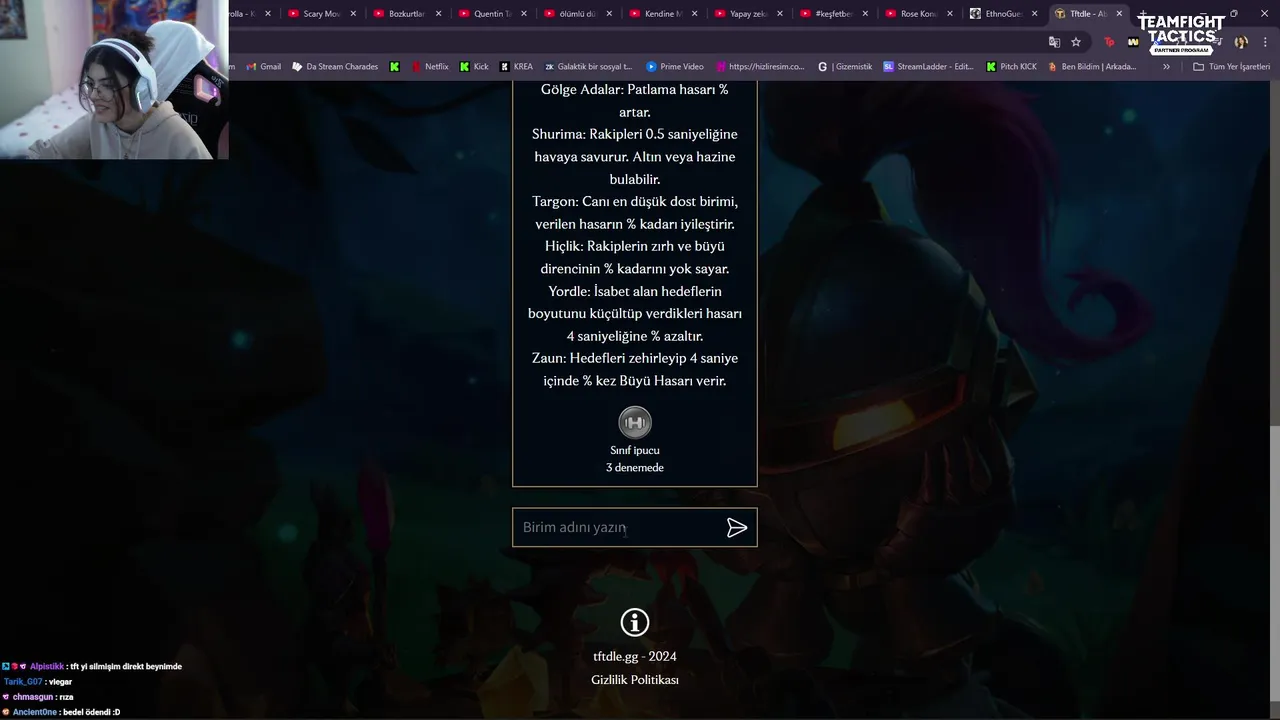This screenshot has height=720, width=1280.
Task: Expand hidden bookmarks with the chevron
Action: (1166, 67)
